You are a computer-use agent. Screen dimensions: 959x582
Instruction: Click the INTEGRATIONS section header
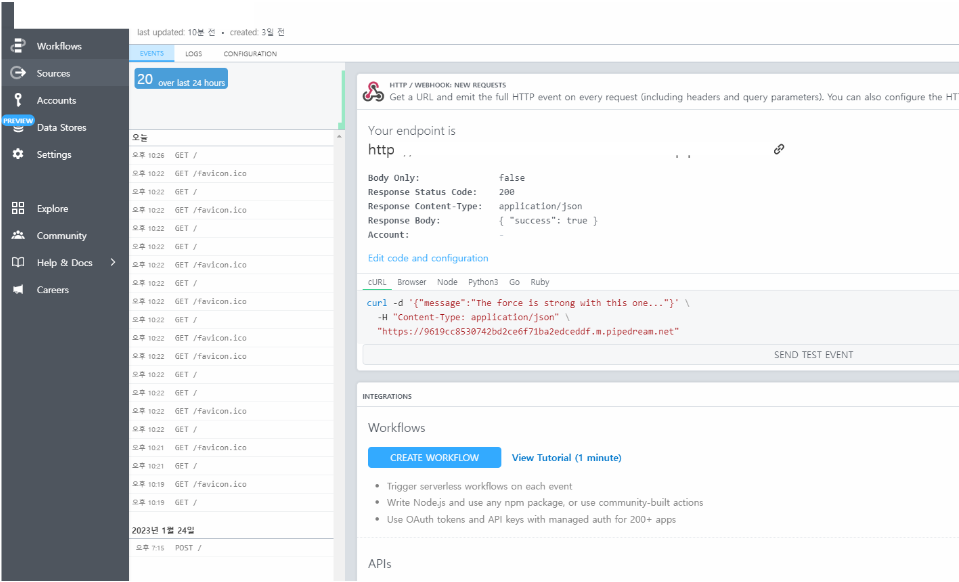coord(387,396)
